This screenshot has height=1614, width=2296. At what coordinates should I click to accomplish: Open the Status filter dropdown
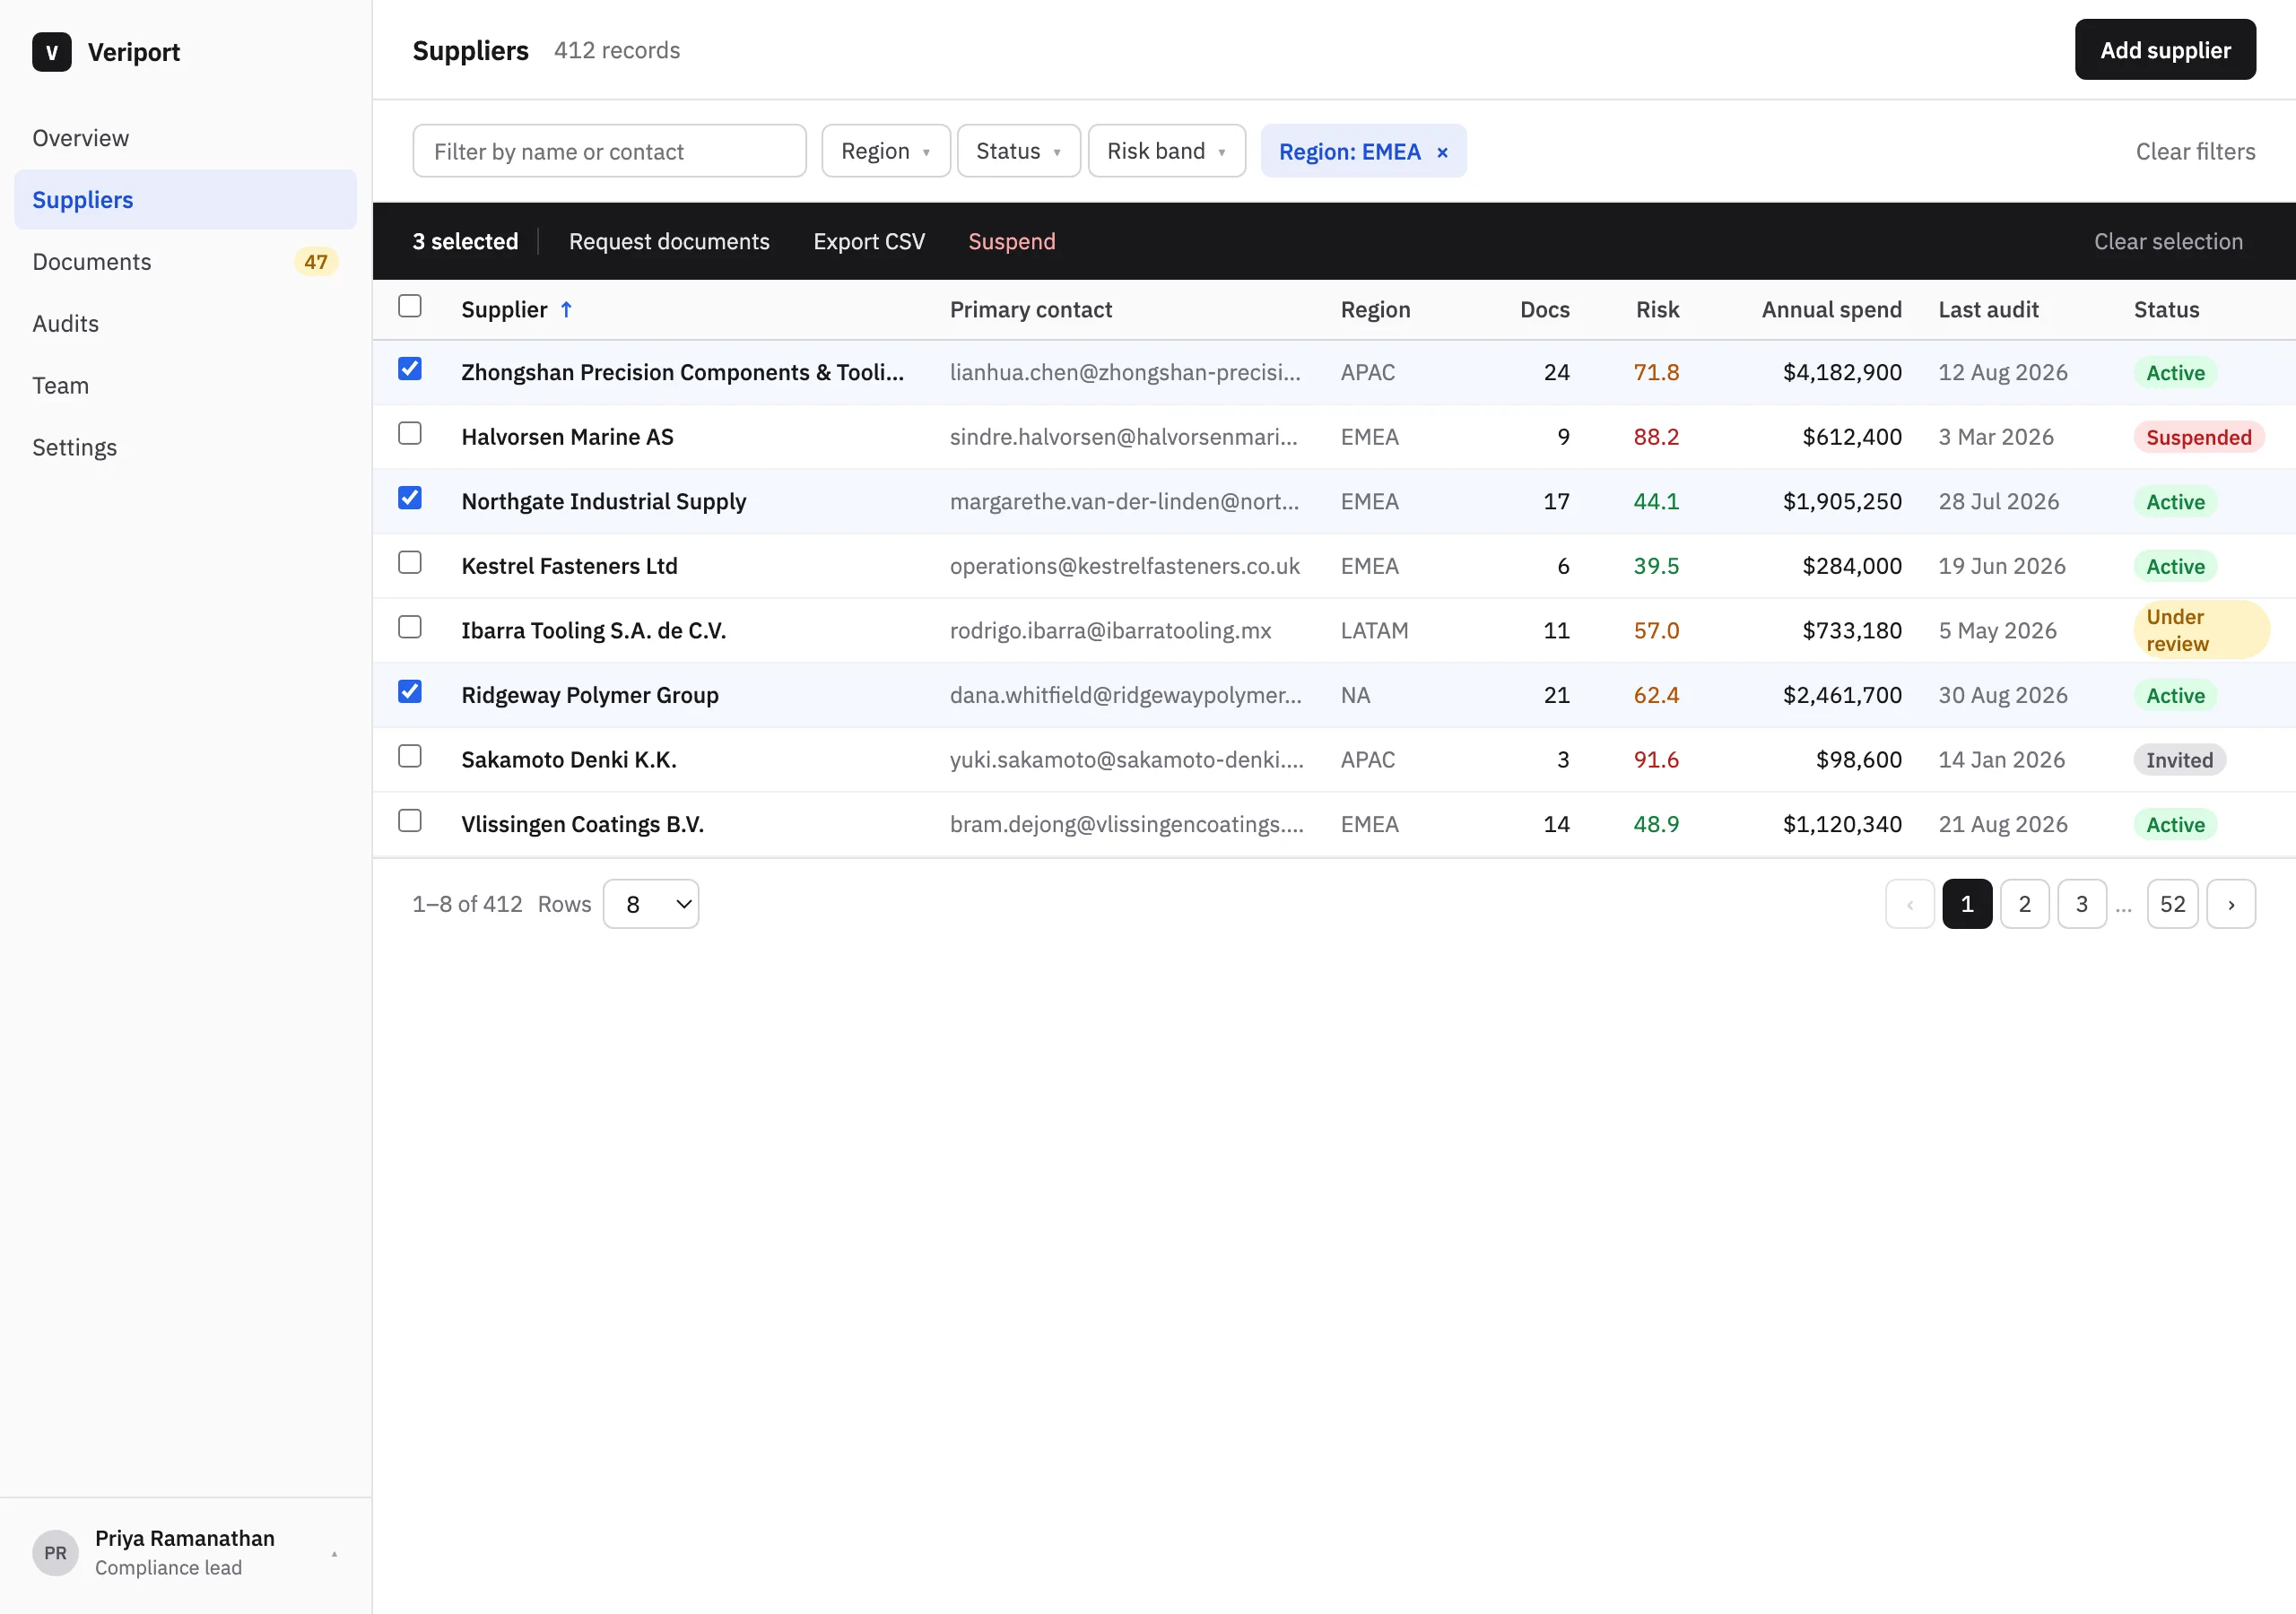coord(1018,151)
